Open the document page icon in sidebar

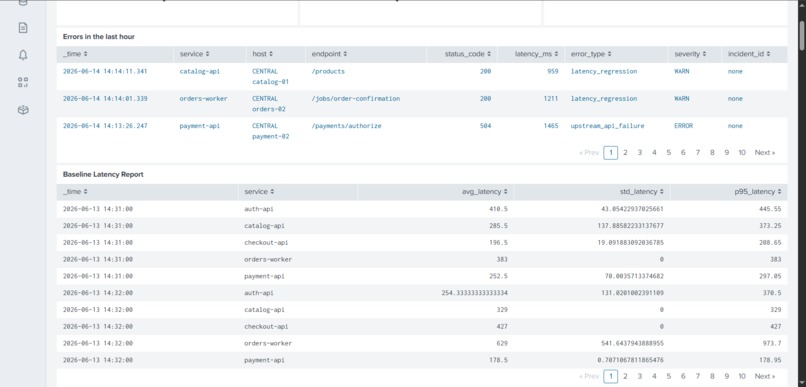coord(23,28)
